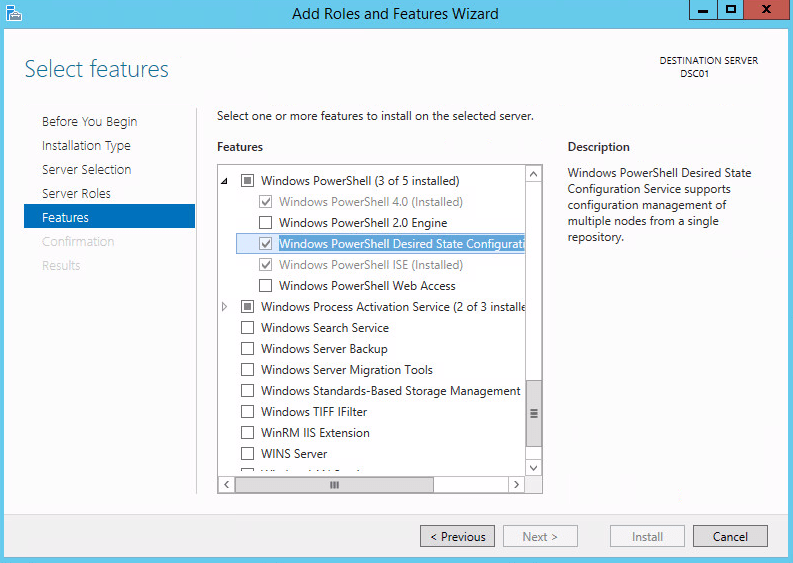
Task: Select Windows Search Service row label
Action: click(x=325, y=328)
